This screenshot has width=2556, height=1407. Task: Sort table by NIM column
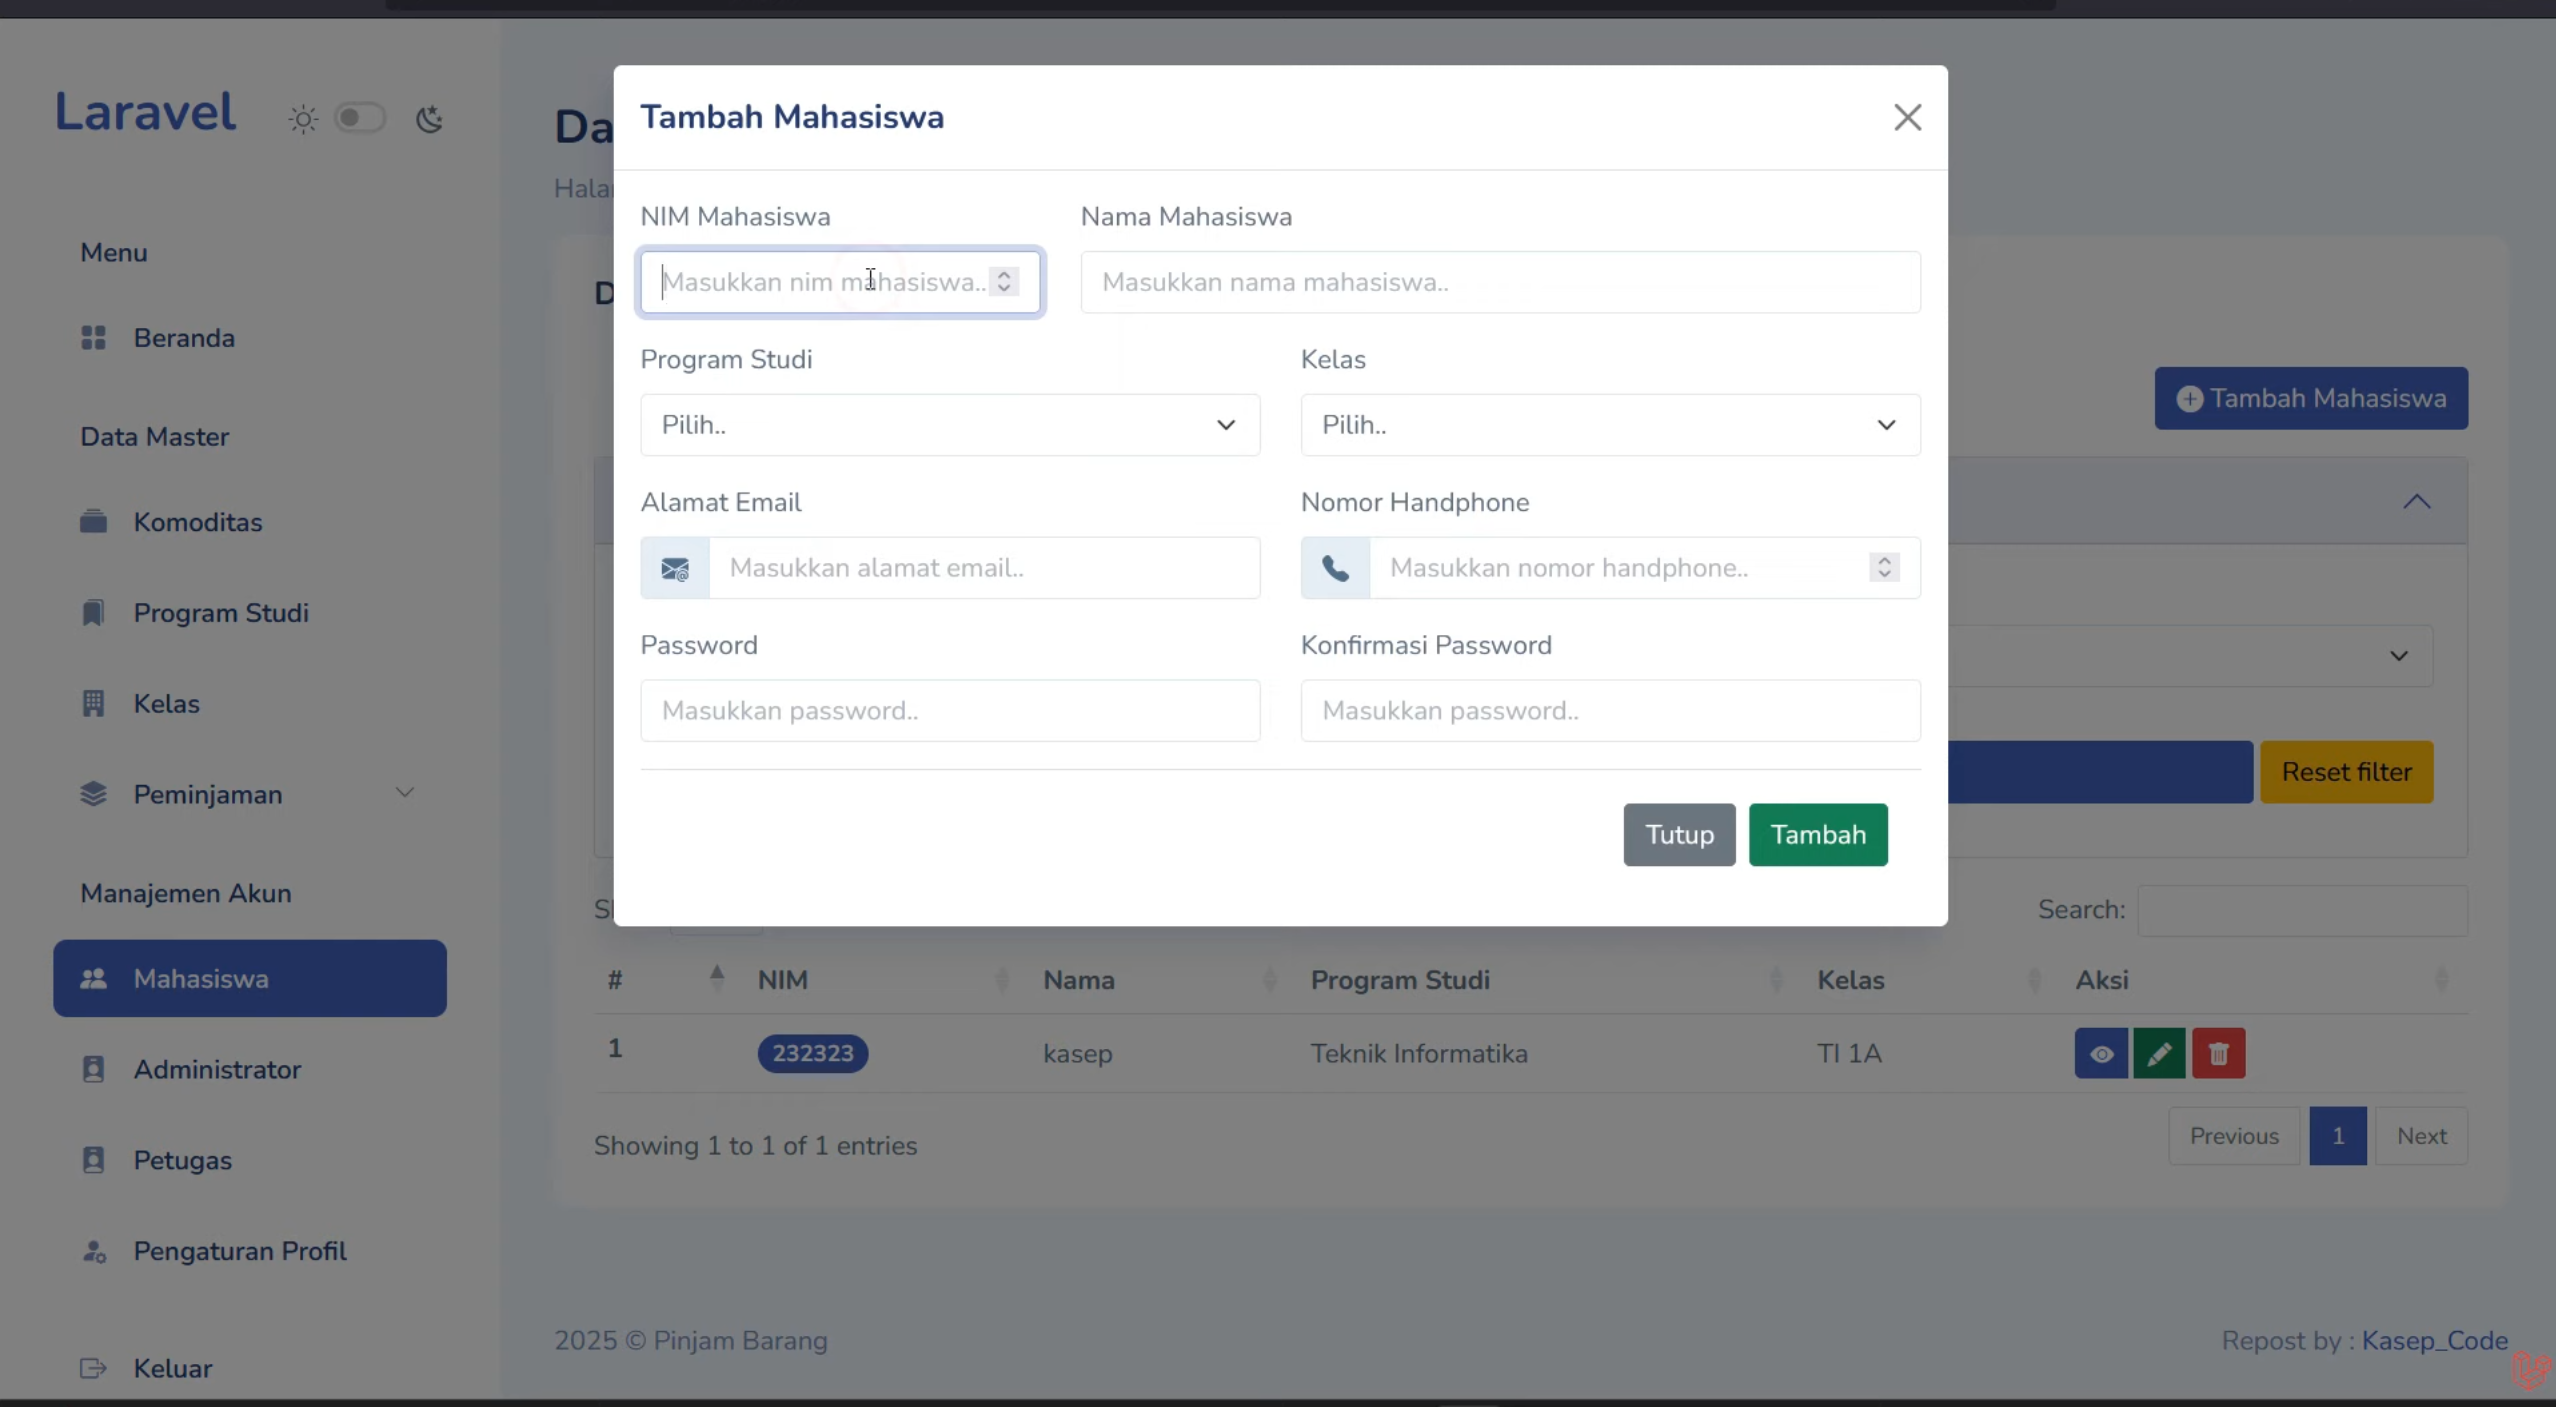click(1001, 980)
